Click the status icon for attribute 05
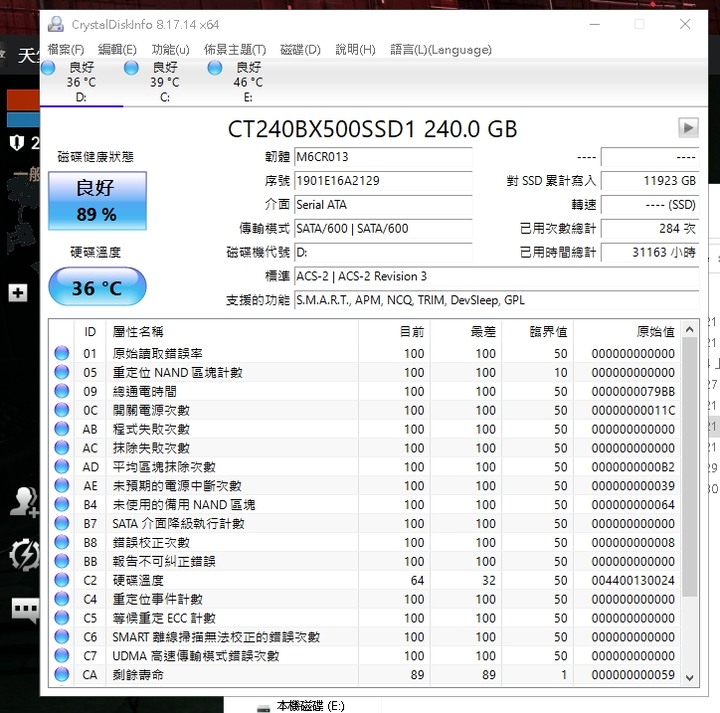720x713 pixels. (62, 372)
